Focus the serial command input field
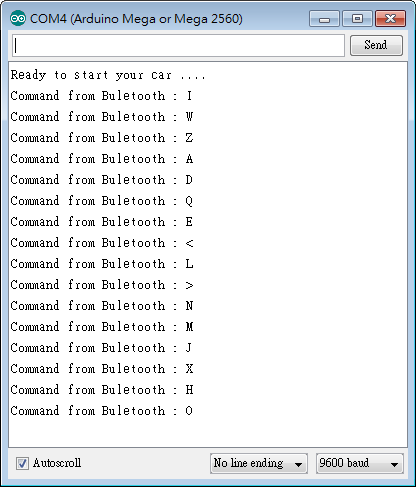This screenshot has width=416, height=487. 178,45
